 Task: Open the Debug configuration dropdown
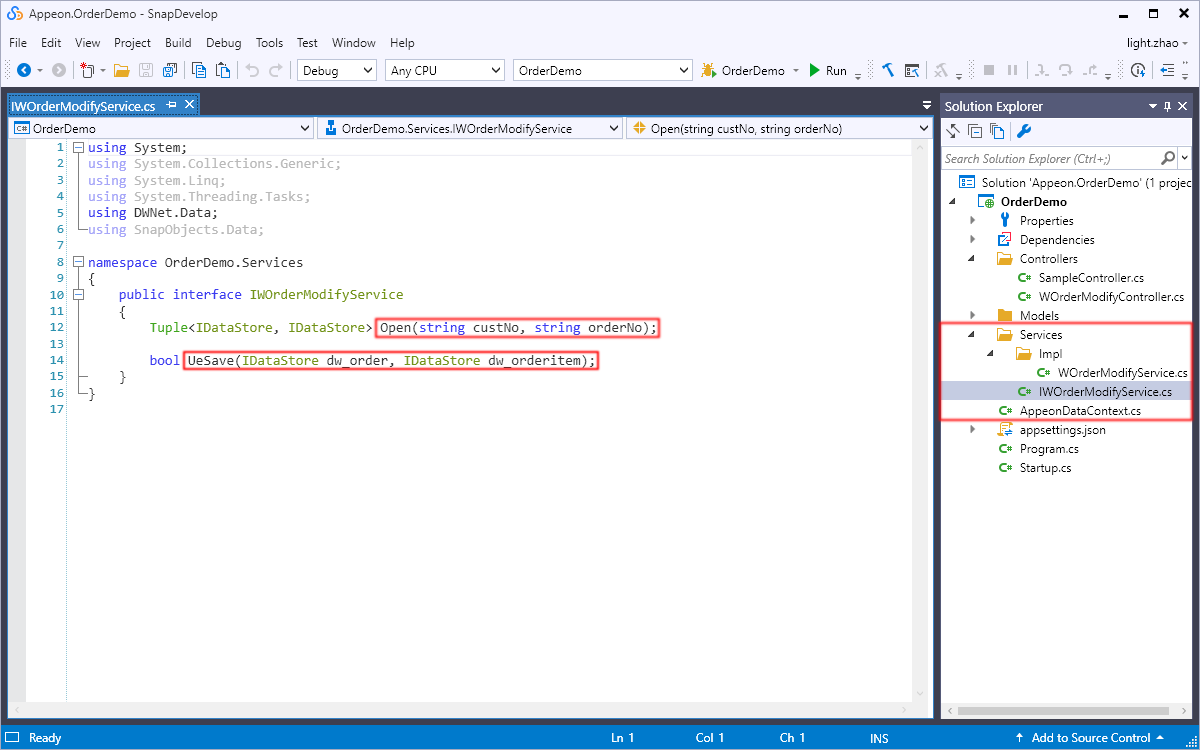[x=337, y=70]
